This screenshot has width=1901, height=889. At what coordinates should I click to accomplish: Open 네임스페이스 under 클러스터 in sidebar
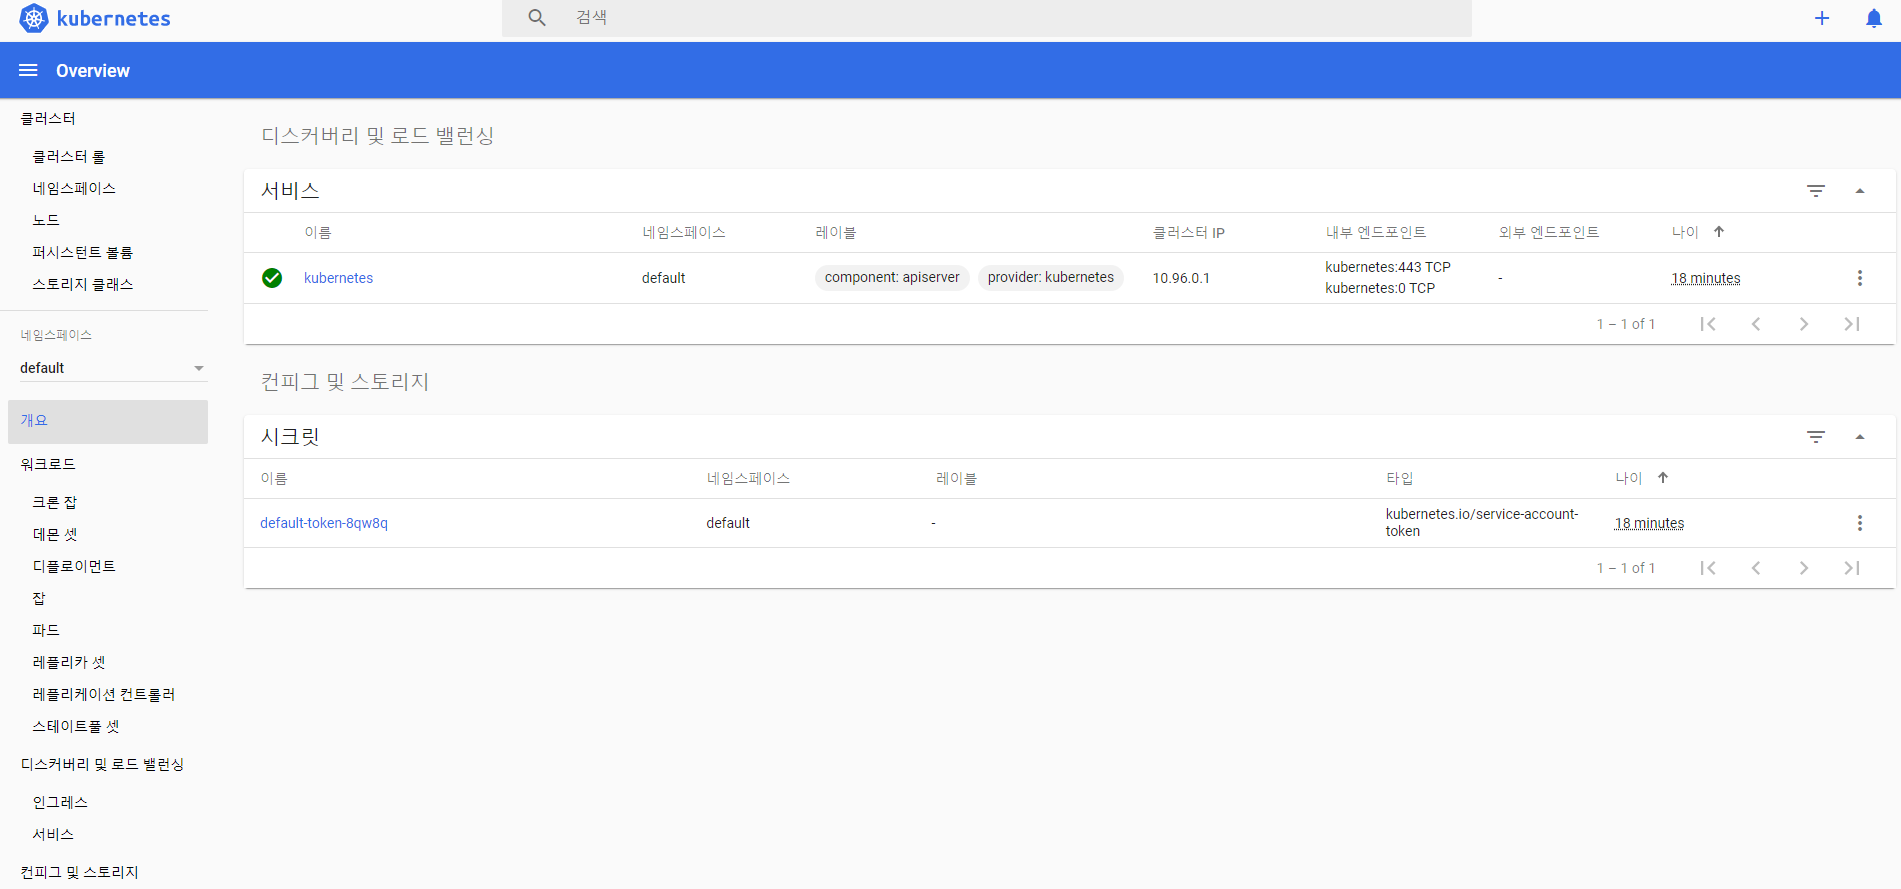[74, 188]
